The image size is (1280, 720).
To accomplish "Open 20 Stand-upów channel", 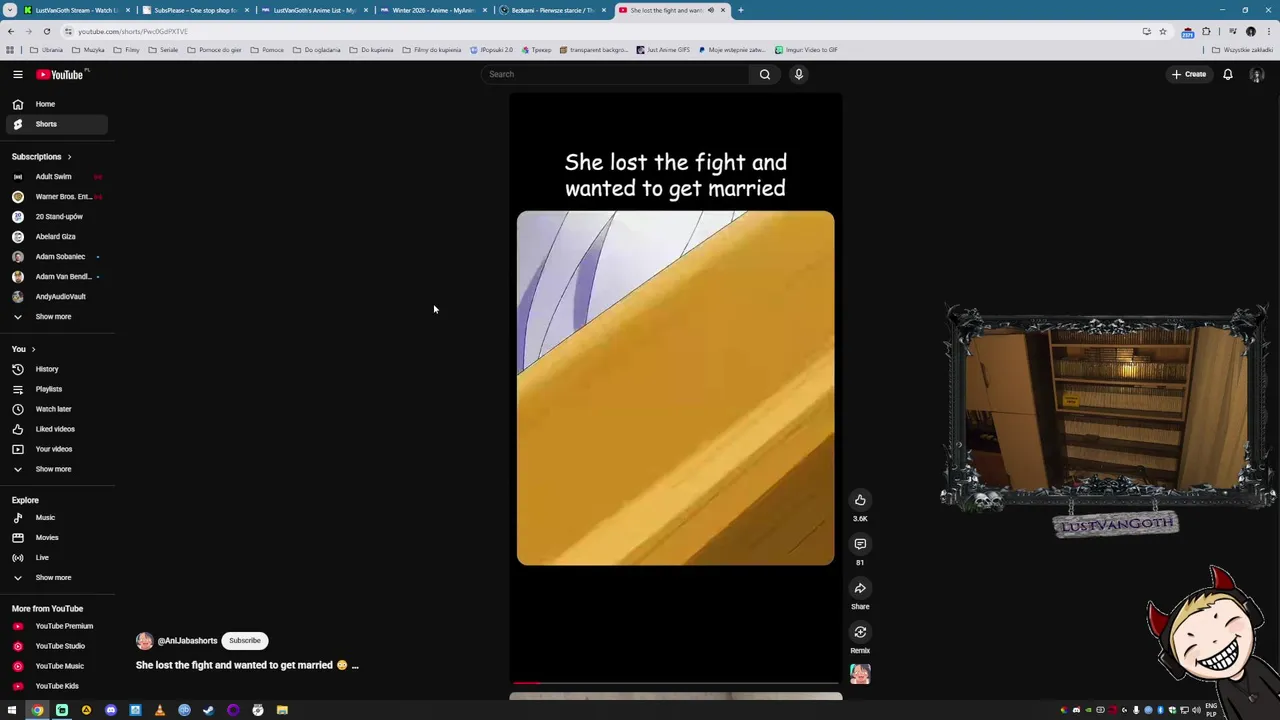I will [55, 217].
